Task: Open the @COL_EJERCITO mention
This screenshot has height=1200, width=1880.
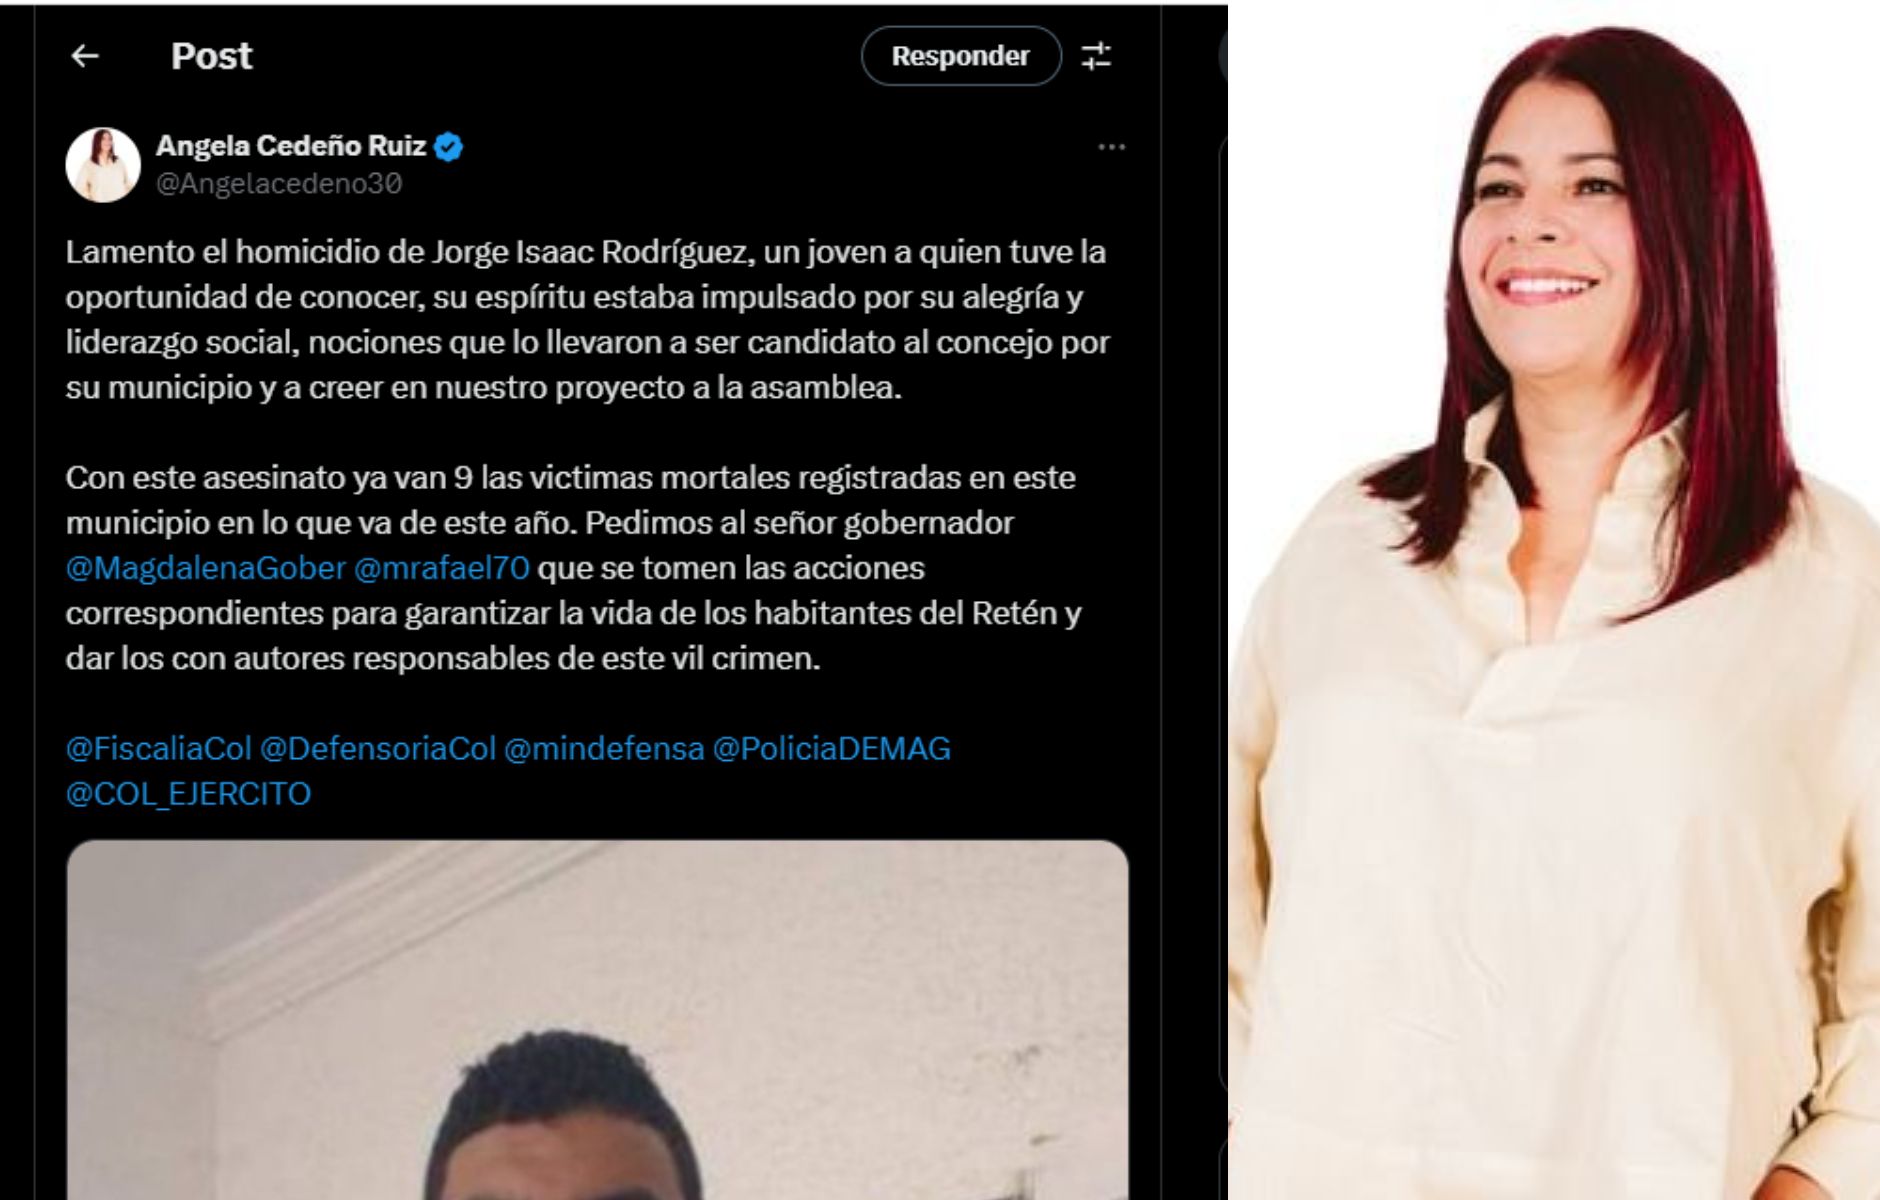Action: pyautogui.click(x=188, y=794)
